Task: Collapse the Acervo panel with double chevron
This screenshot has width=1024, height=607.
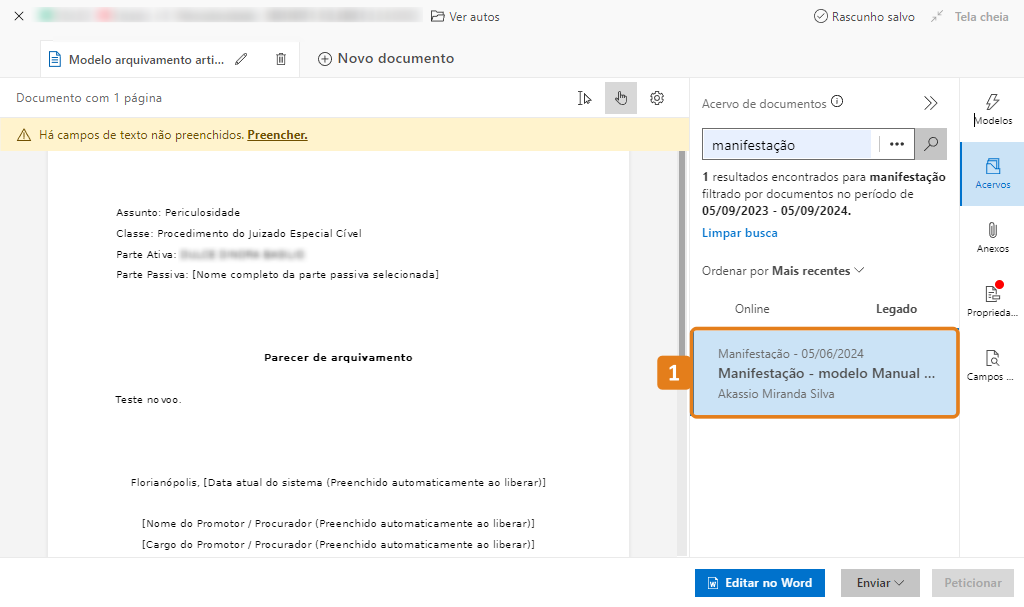Action: click(931, 103)
